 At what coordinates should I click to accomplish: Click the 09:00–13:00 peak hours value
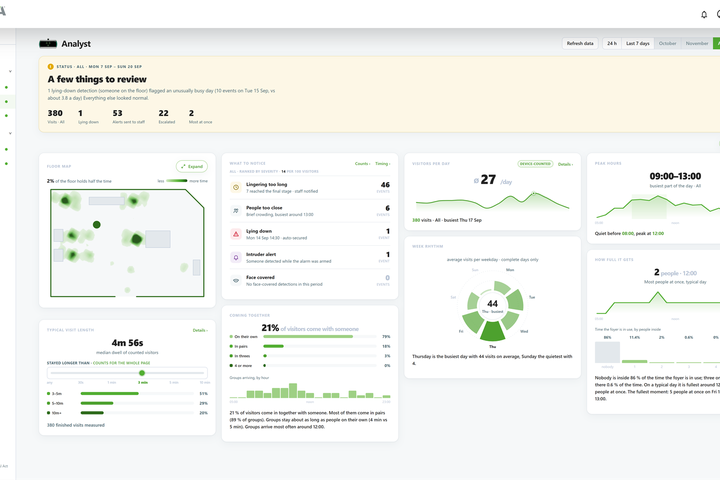pos(675,176)
